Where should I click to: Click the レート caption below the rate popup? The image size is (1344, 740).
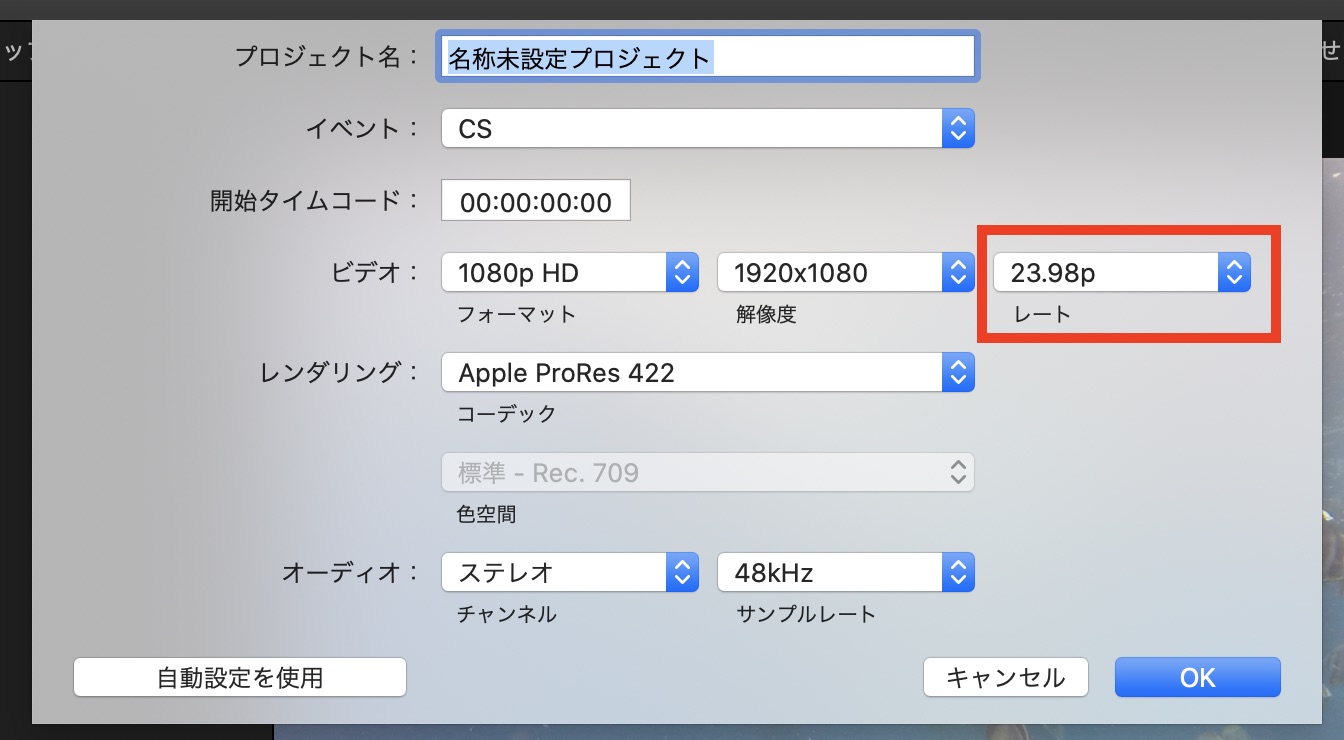[1042, 314]
